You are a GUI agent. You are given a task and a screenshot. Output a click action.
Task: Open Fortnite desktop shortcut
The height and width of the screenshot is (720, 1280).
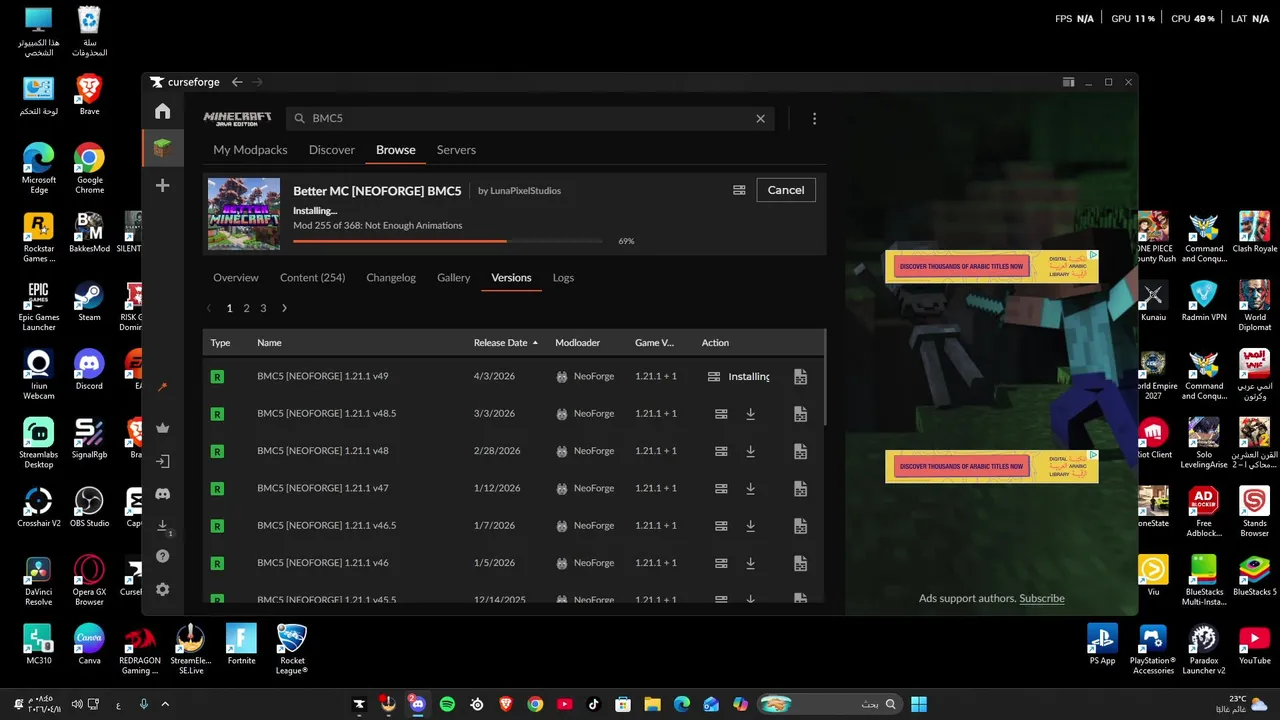pyautogui.click(x=241, y=645)
